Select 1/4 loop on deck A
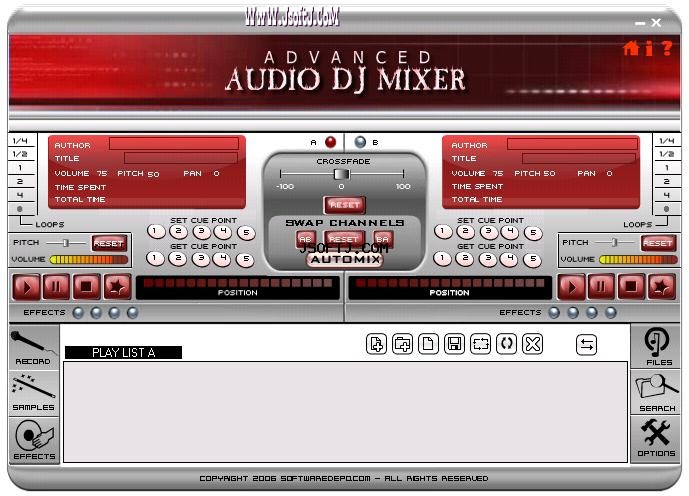The image size is (689, 496). tap(20, 141)
